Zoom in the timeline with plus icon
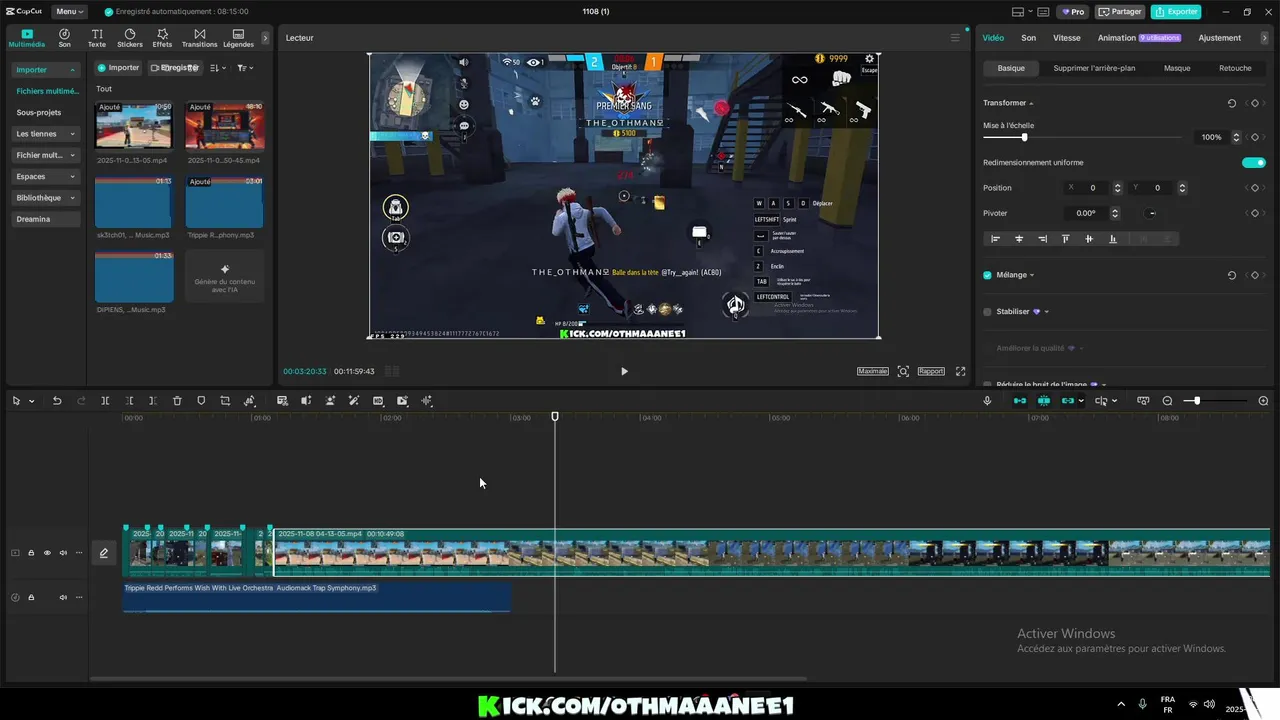Image resolution: width=1280 pixels, height=720 pixels. (x=1263, y=401)
